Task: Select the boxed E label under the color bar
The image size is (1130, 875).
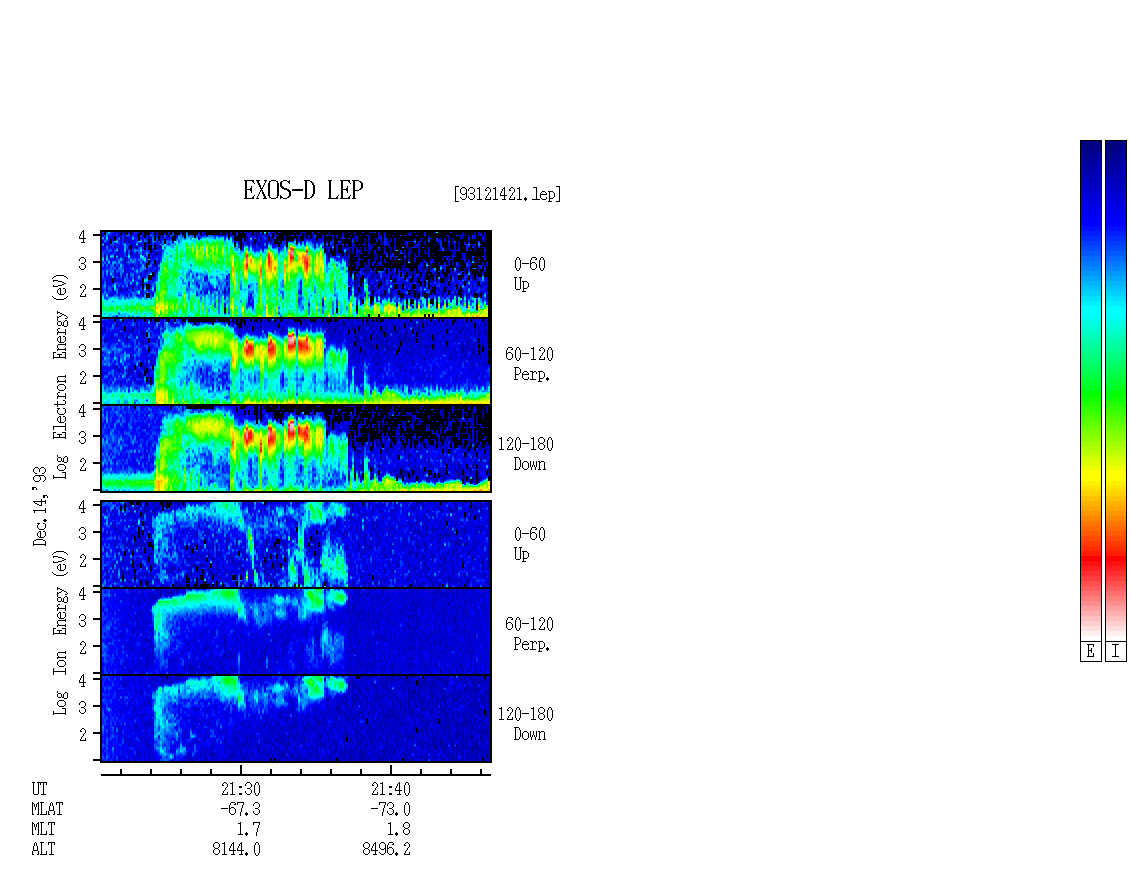Action: (1090, 652)
